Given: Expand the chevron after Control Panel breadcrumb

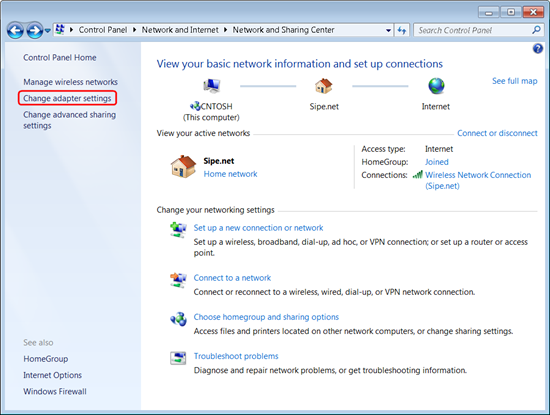Looking at the screenshot, I should pyautogui.click(x=134, y=30).
